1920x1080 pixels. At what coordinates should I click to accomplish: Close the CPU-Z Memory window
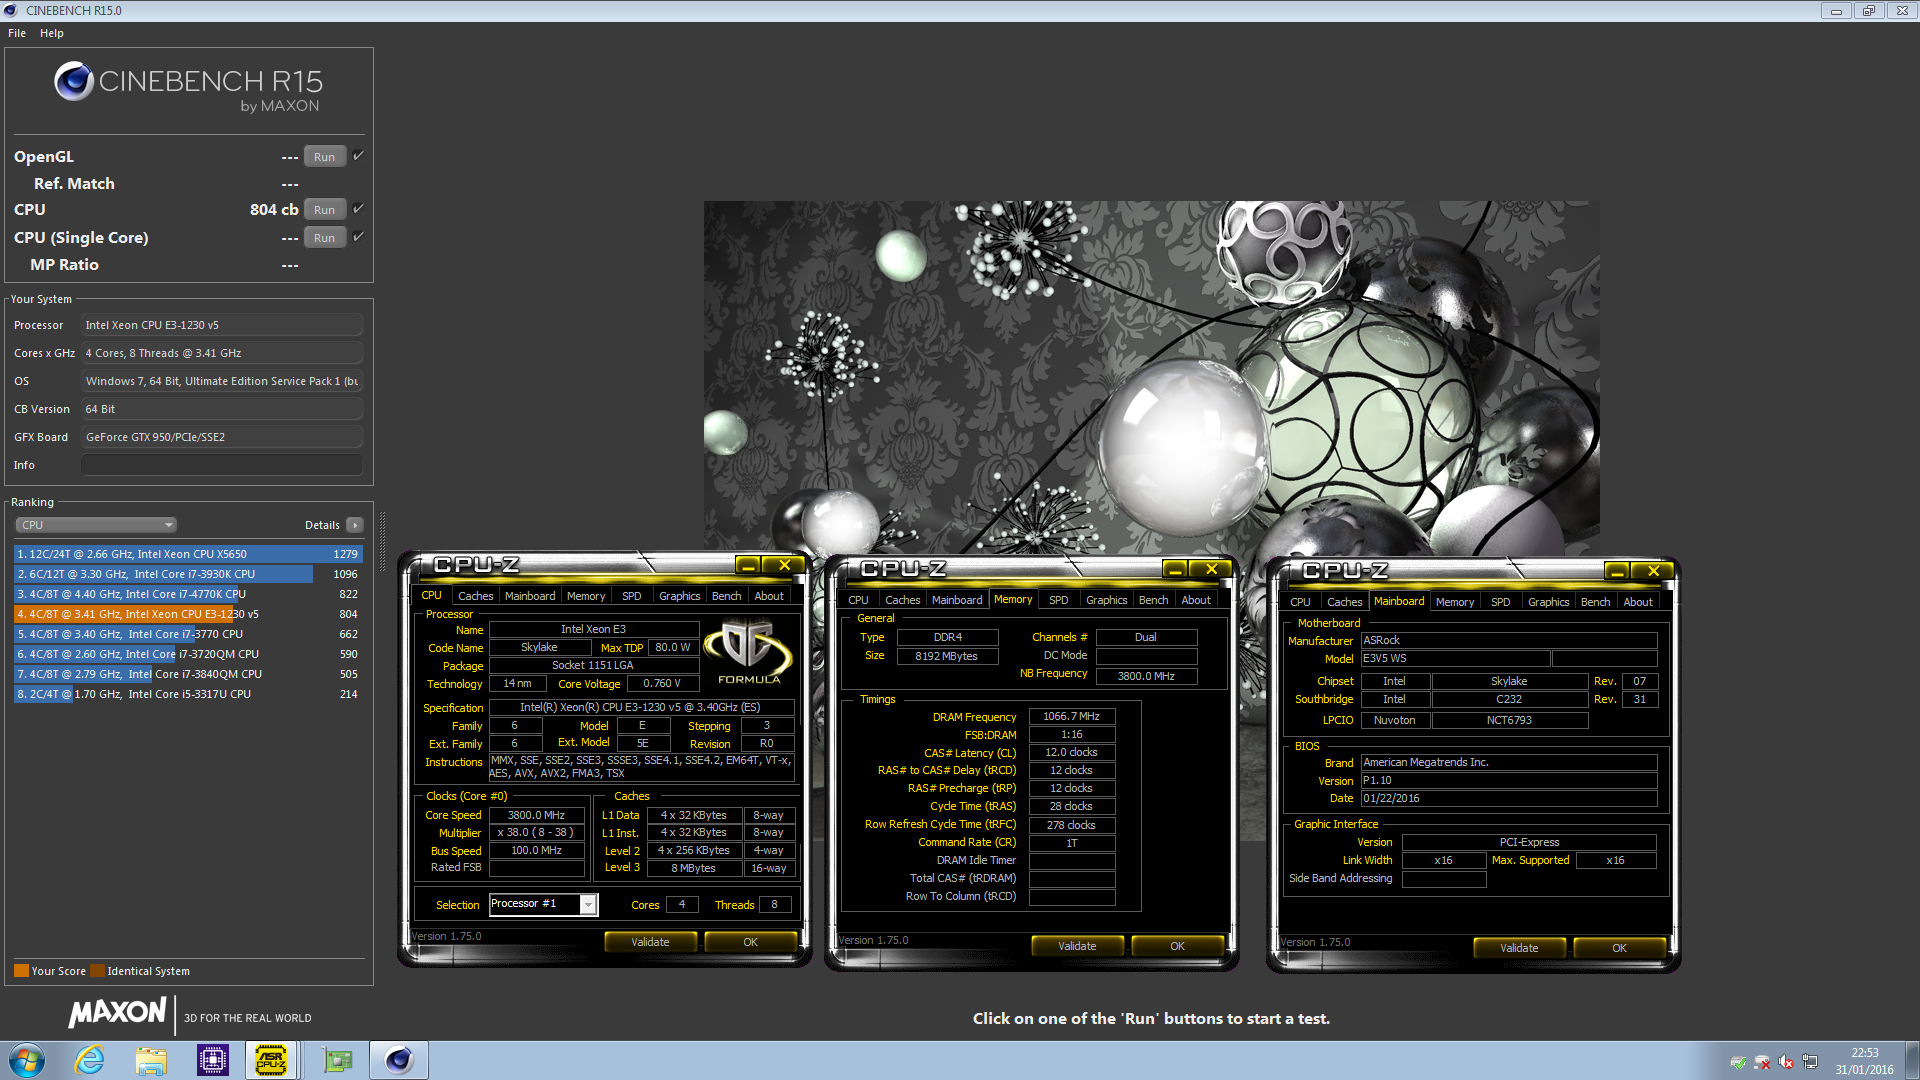1211,570
